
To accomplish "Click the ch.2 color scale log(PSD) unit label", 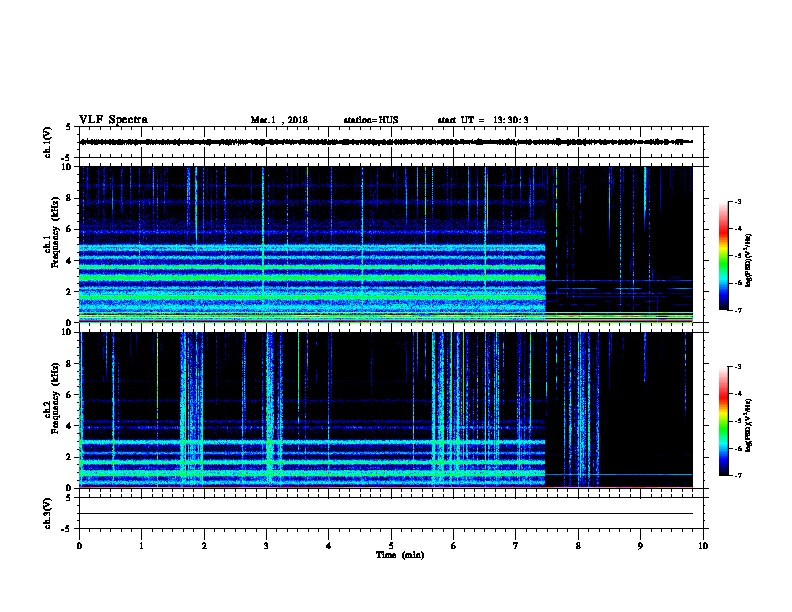I will click(749, 426).
